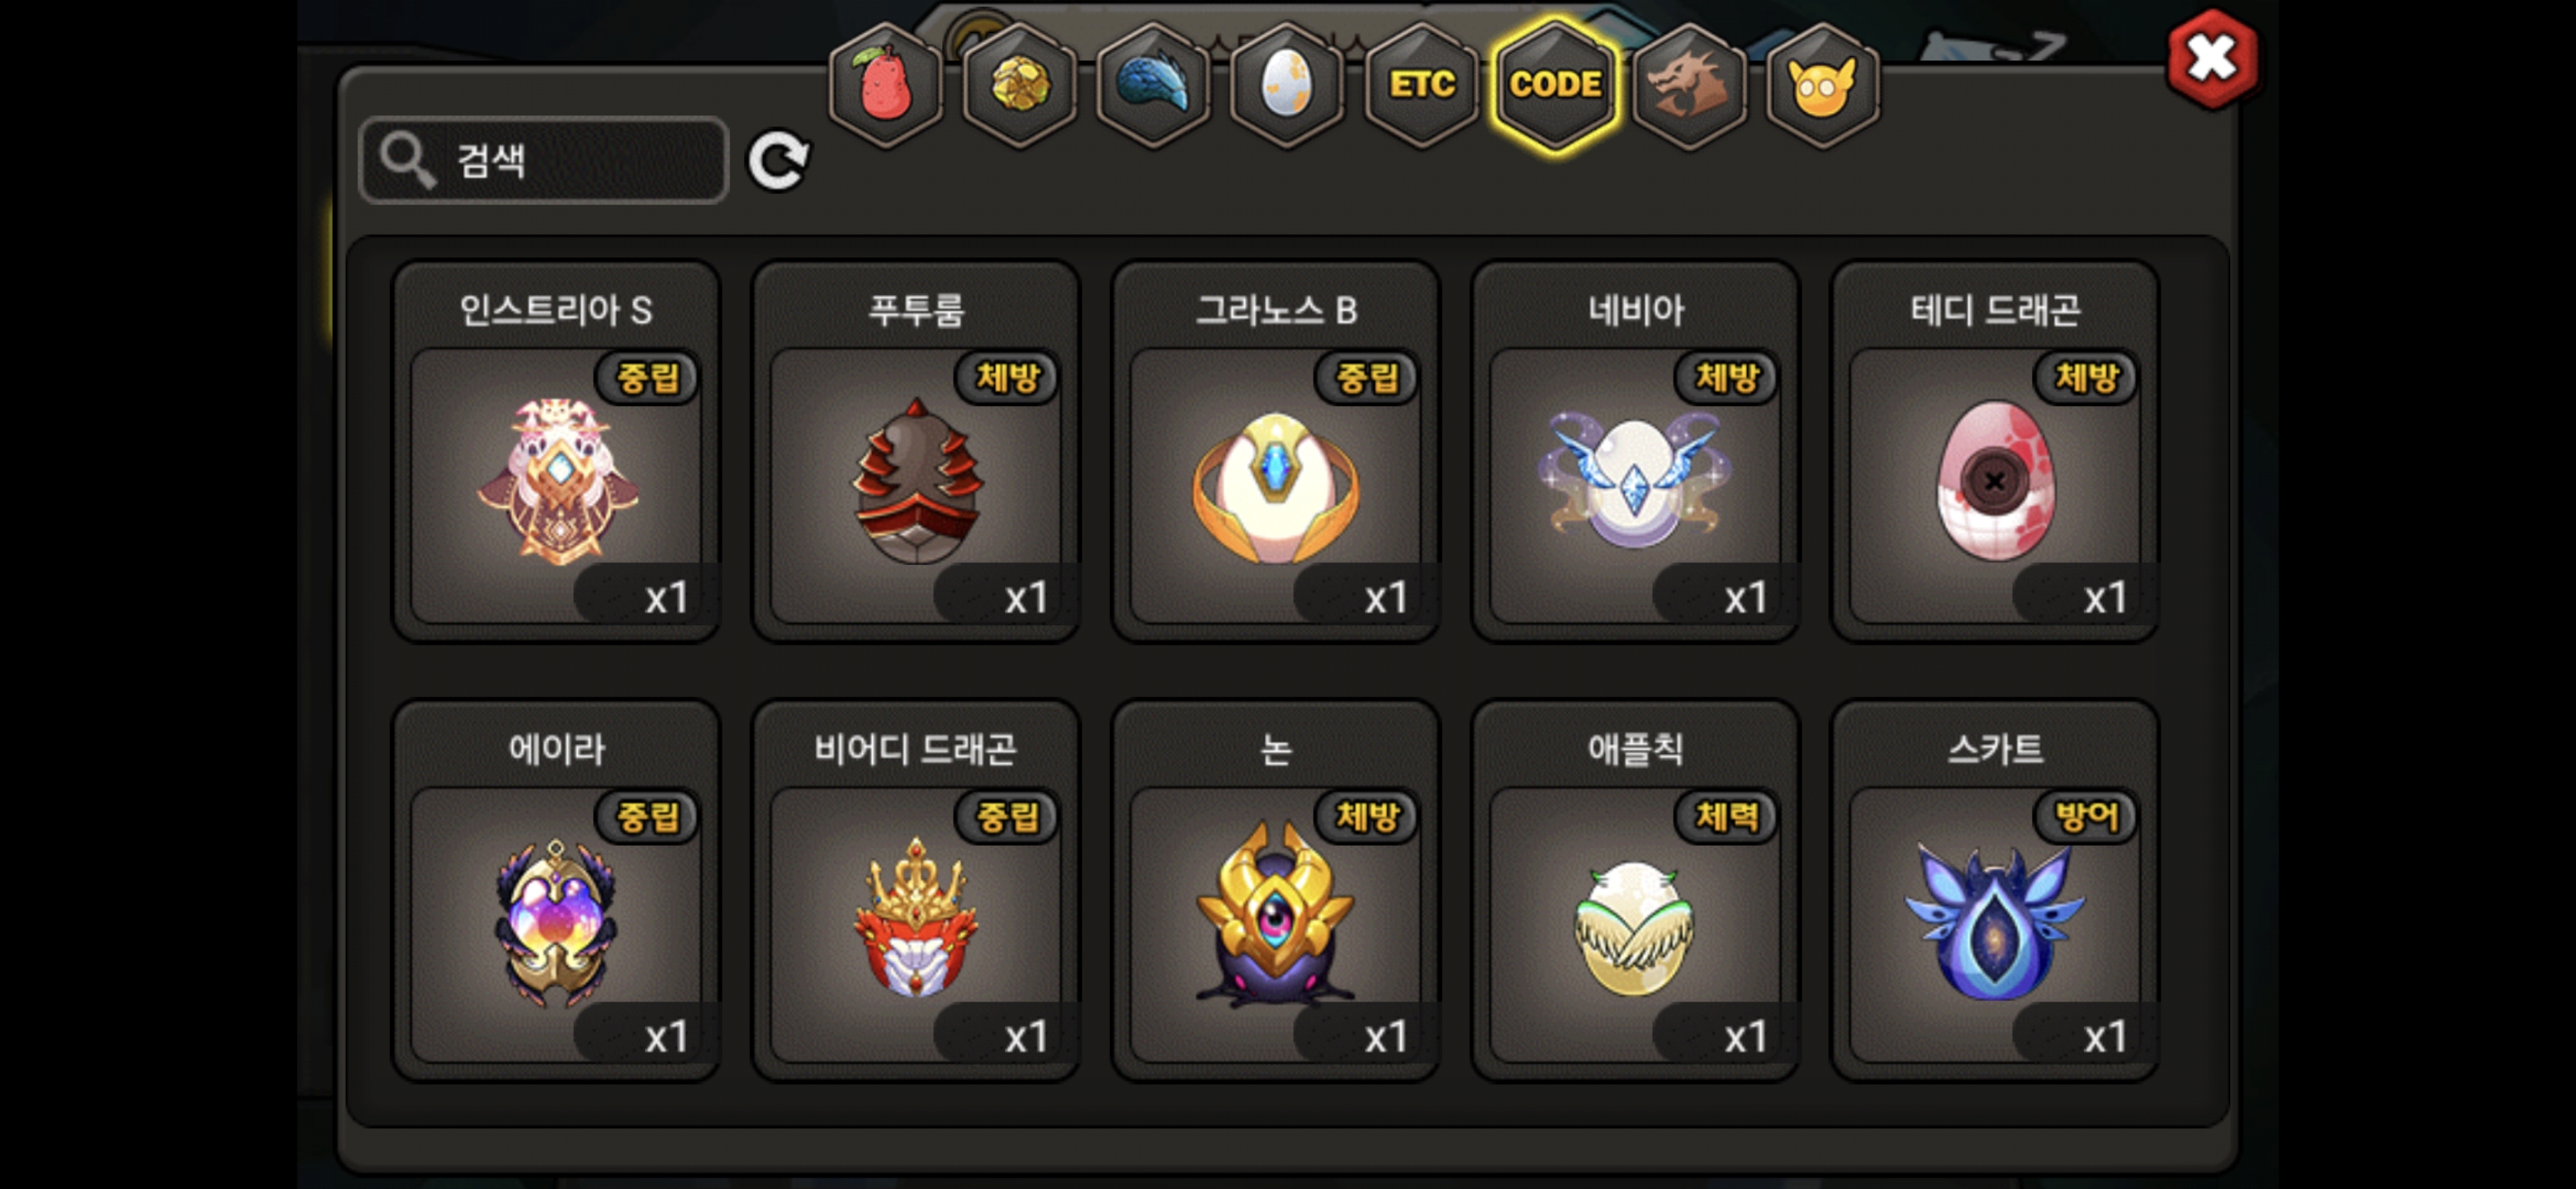This screenshot has height=1189, width=2576.
Task: Select the 푸투룸 egg item
Action: coord(916,451)
